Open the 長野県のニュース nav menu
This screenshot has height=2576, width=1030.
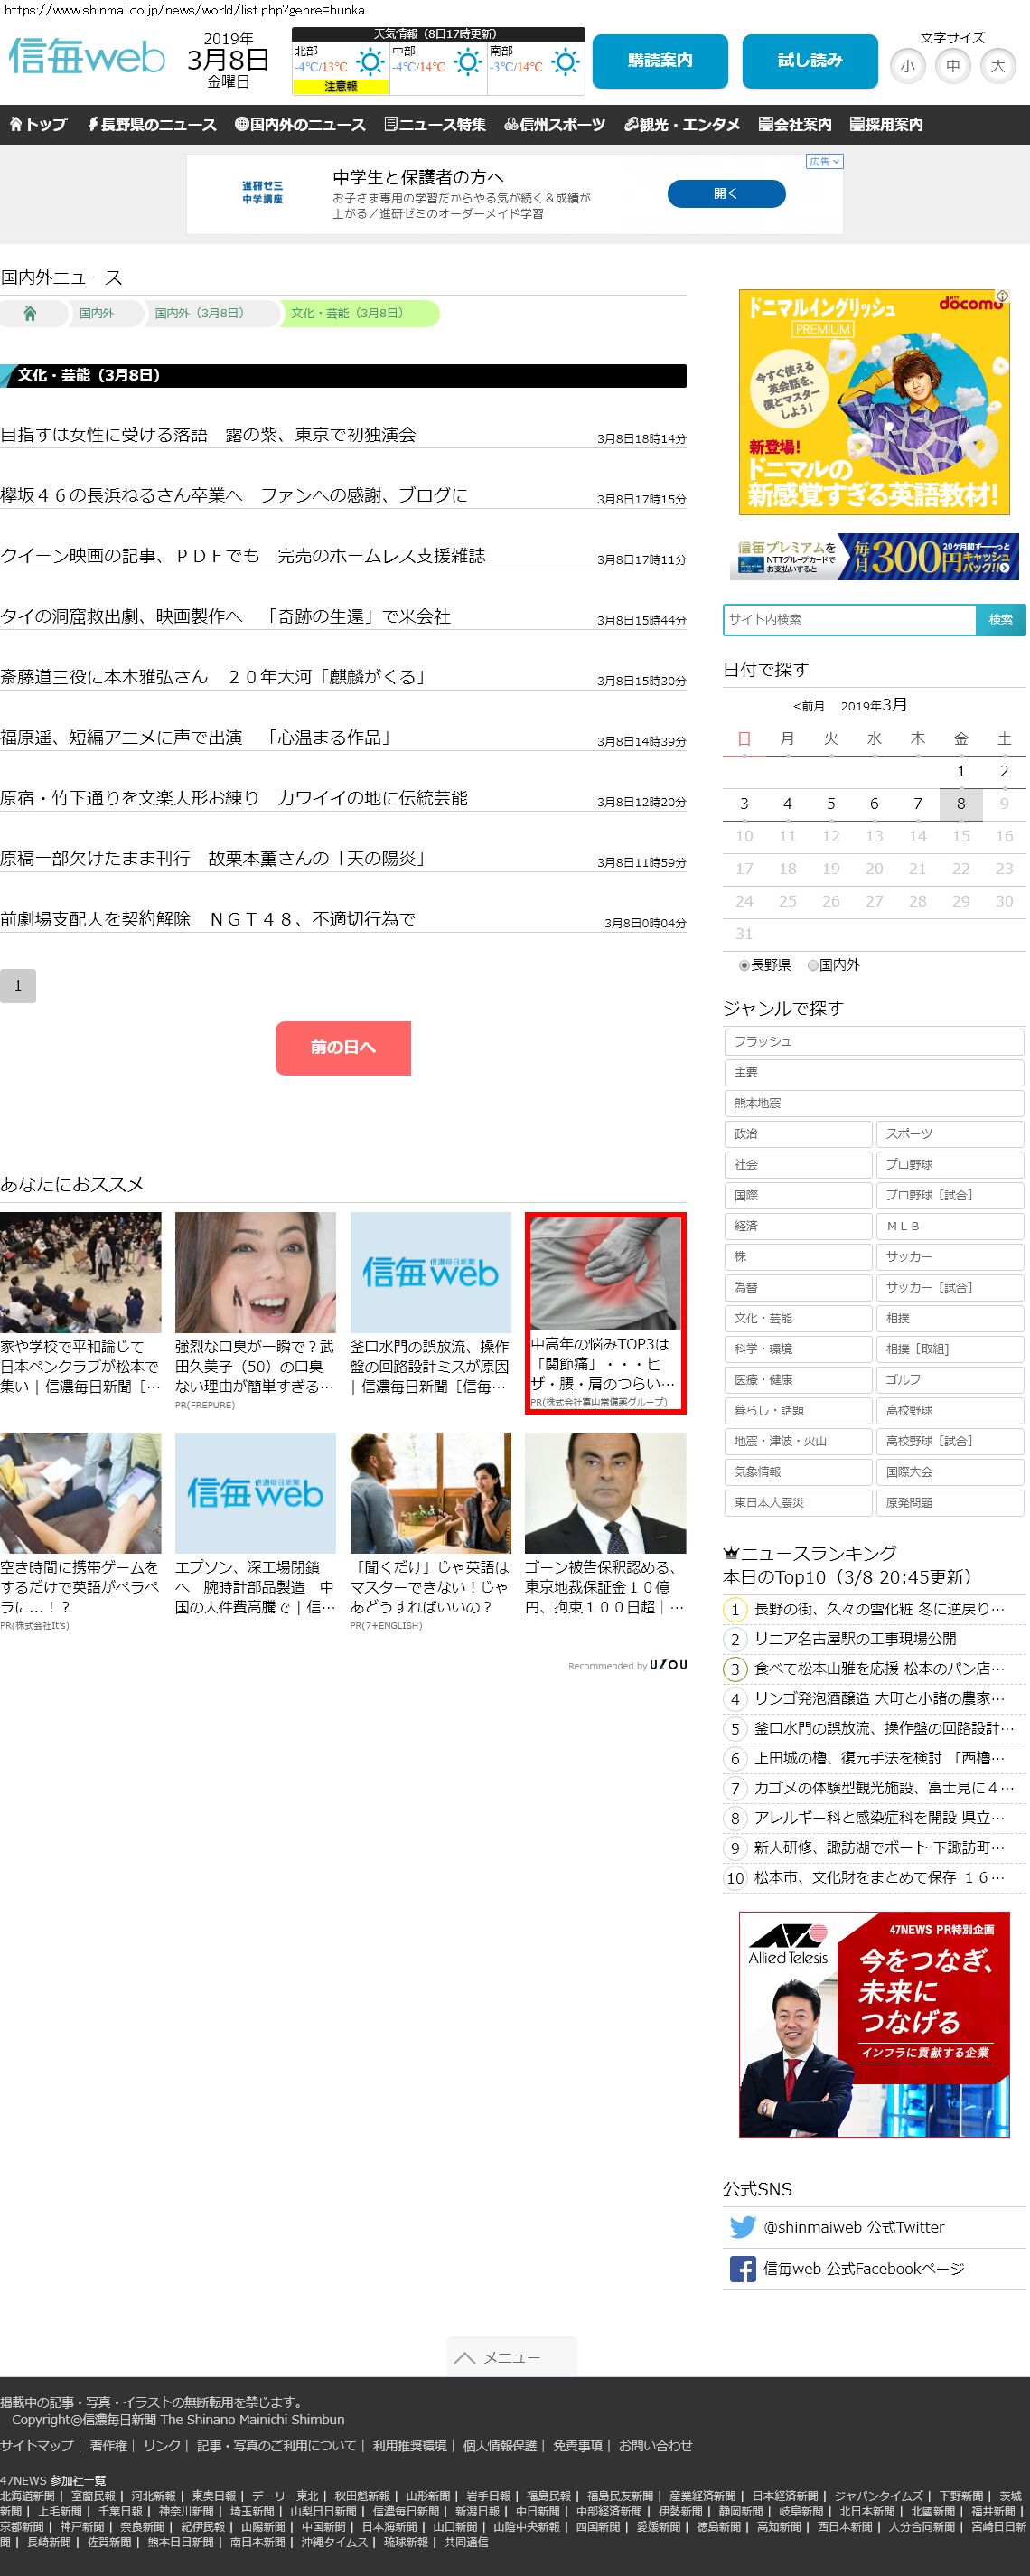tap(152, 125)
